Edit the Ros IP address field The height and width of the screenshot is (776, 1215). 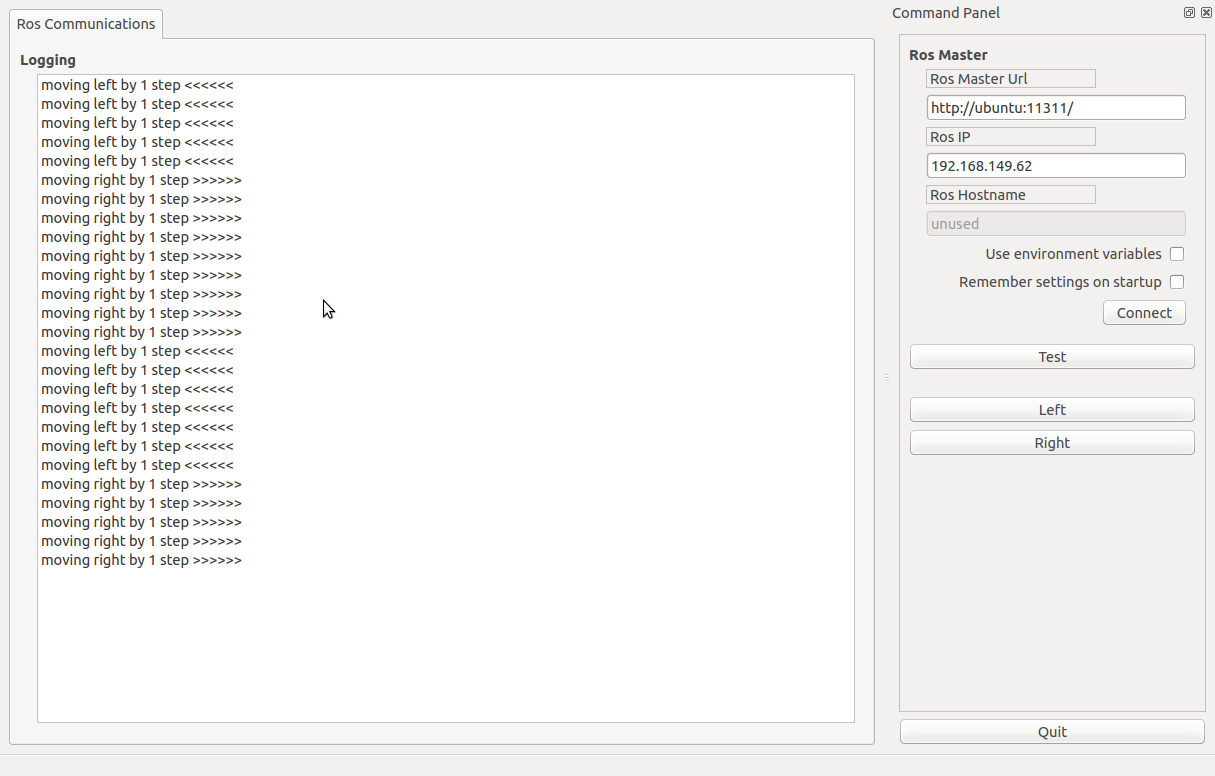click(1056, 166)
